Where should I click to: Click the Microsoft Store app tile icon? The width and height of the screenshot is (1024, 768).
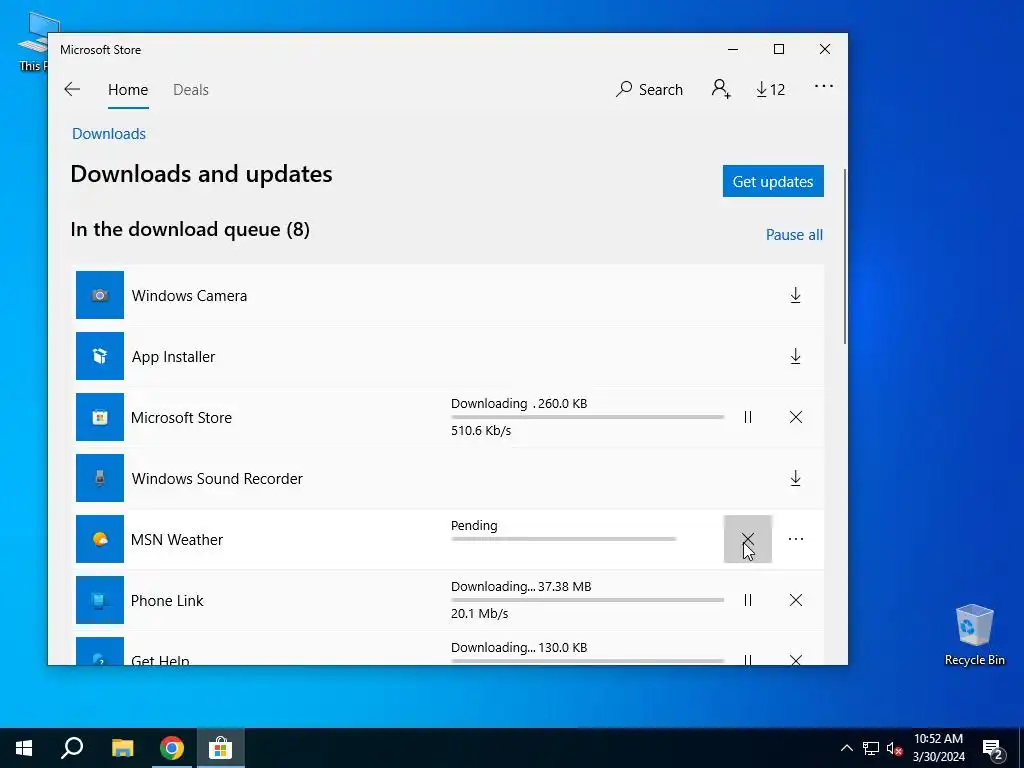100,417
